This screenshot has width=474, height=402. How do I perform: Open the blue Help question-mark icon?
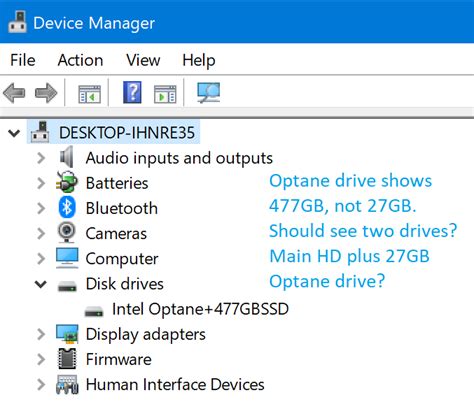click(132, 92)
